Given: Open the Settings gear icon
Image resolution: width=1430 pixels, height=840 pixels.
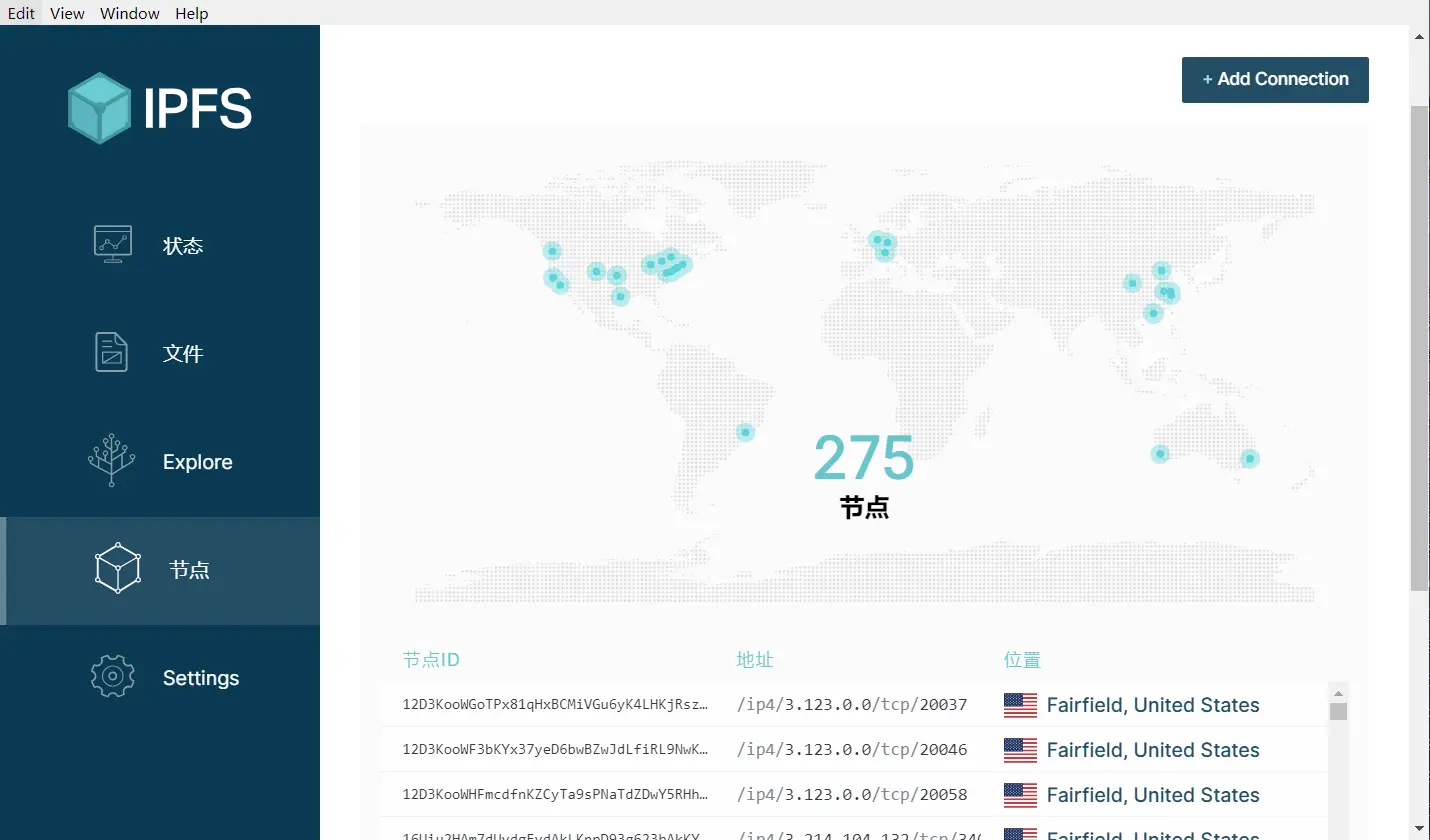Looking at the screenshot, I should pos(113,676).
